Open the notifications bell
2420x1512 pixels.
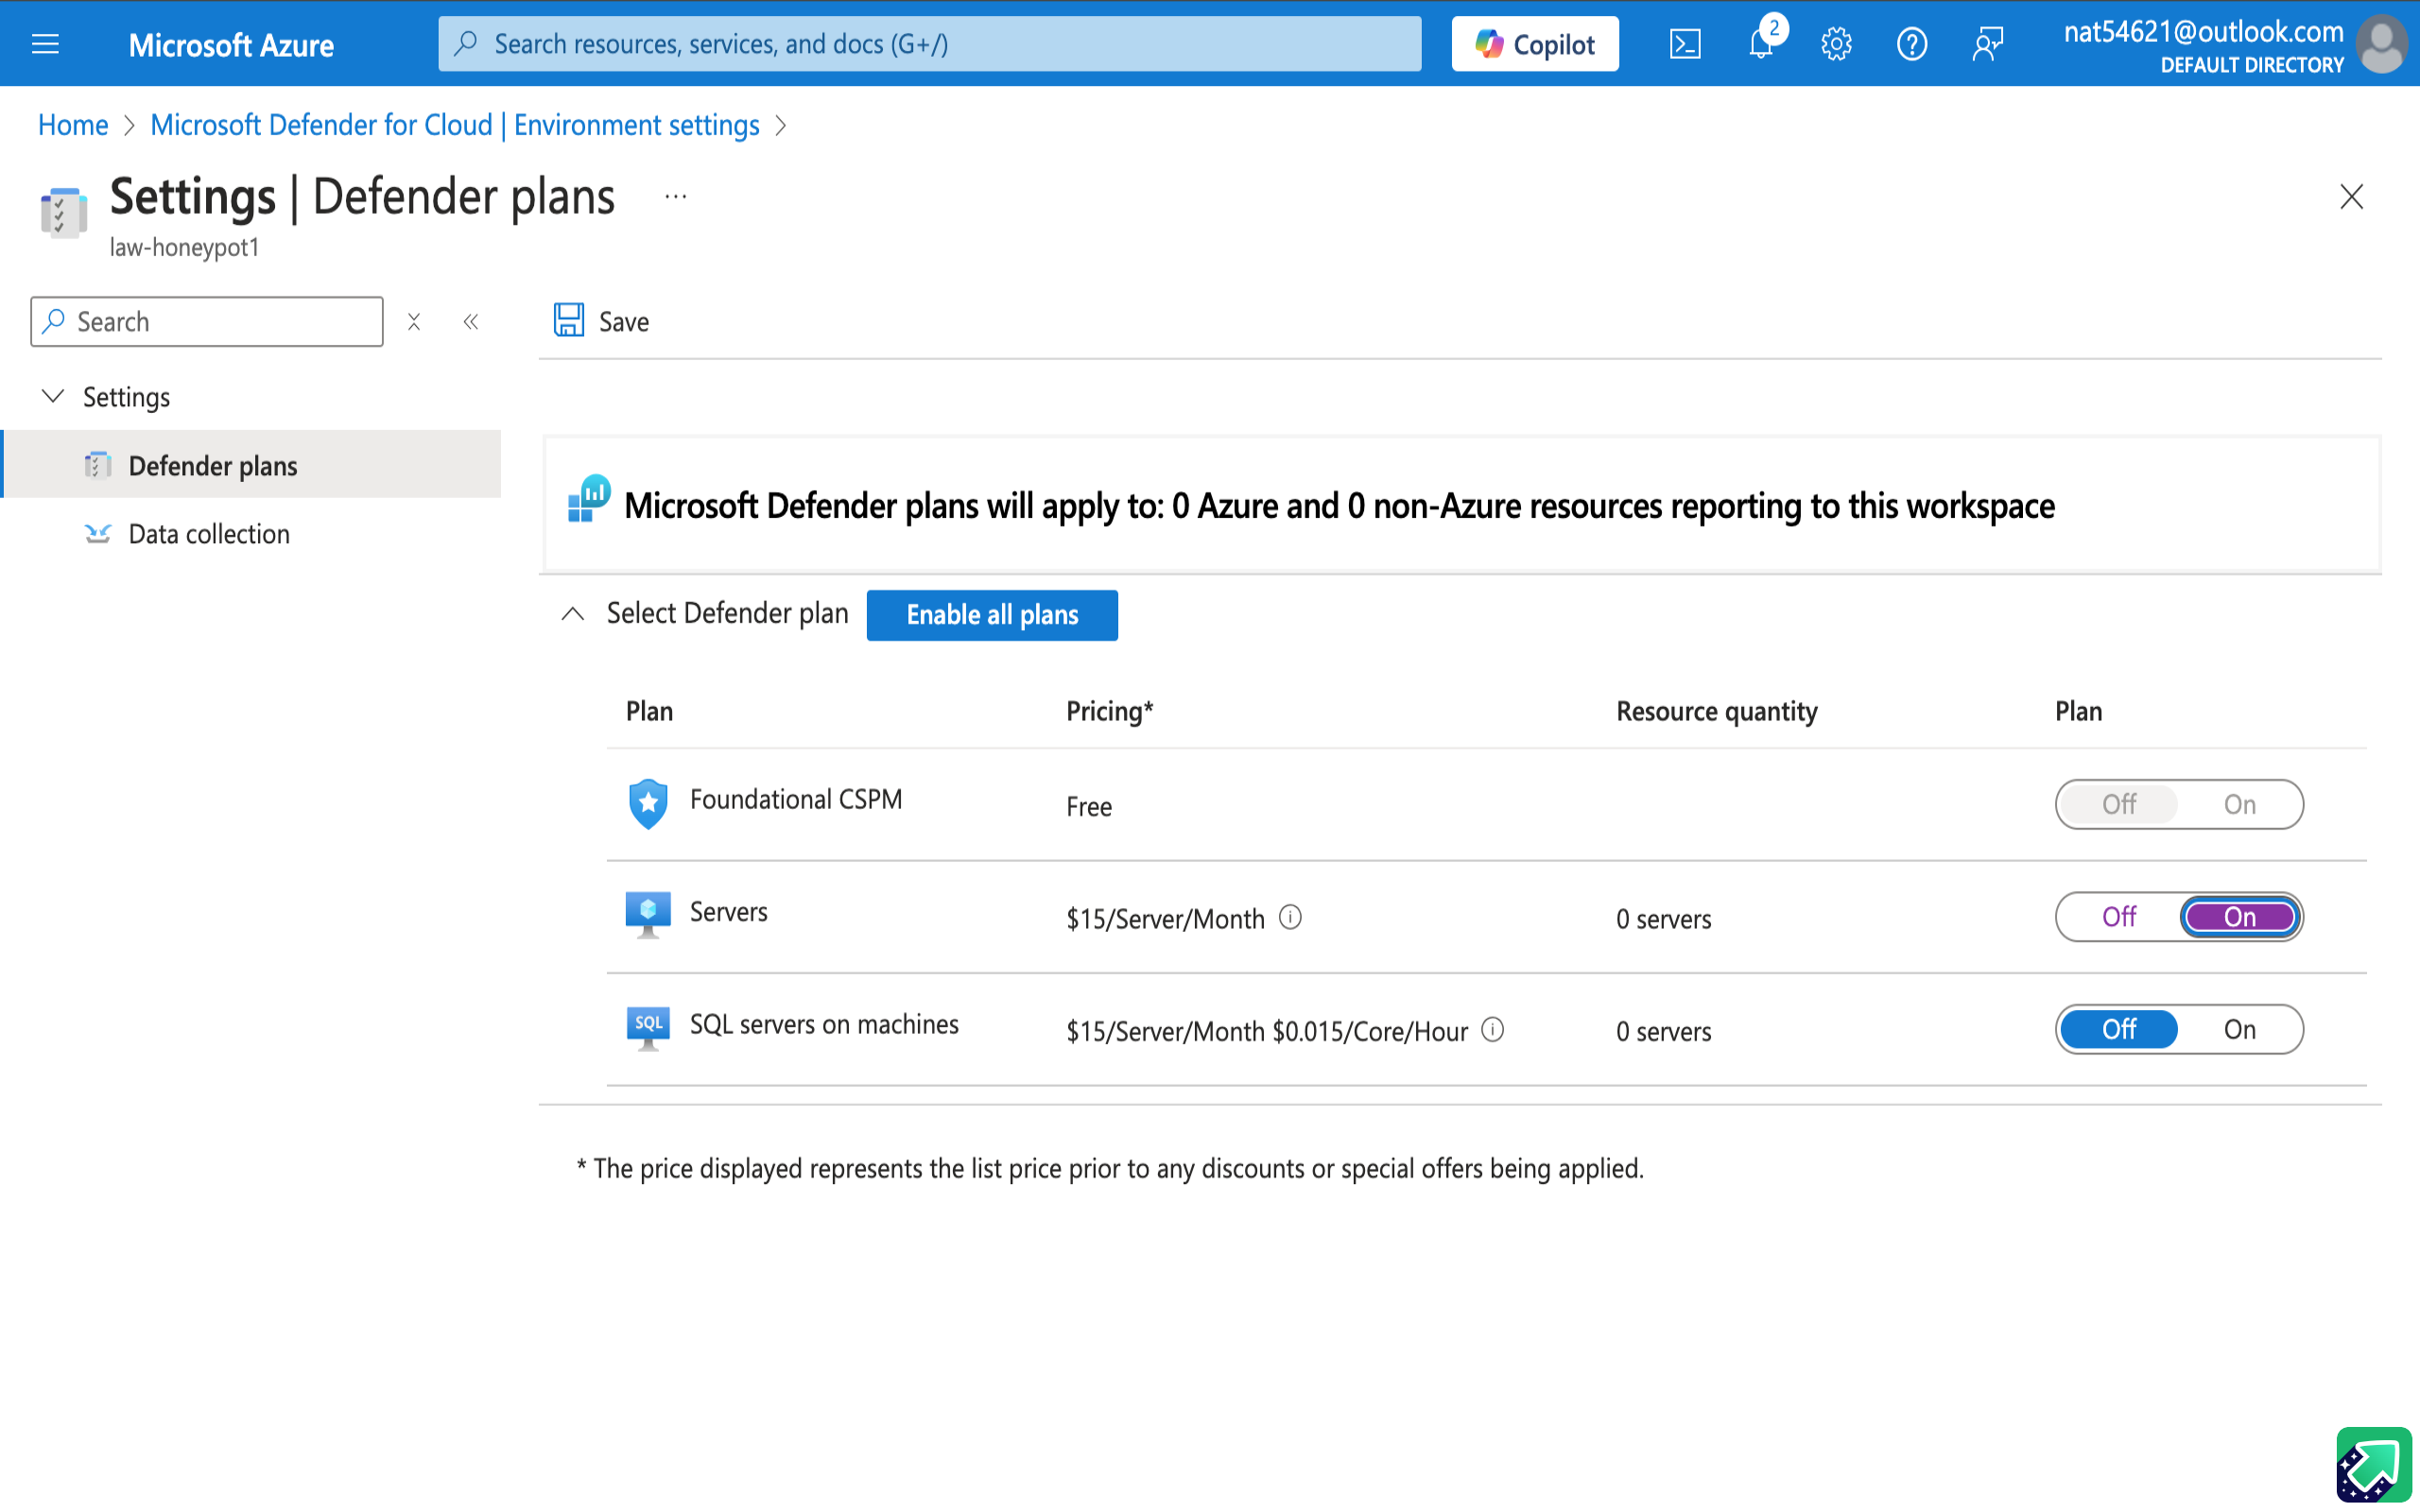pos(1761,44)
